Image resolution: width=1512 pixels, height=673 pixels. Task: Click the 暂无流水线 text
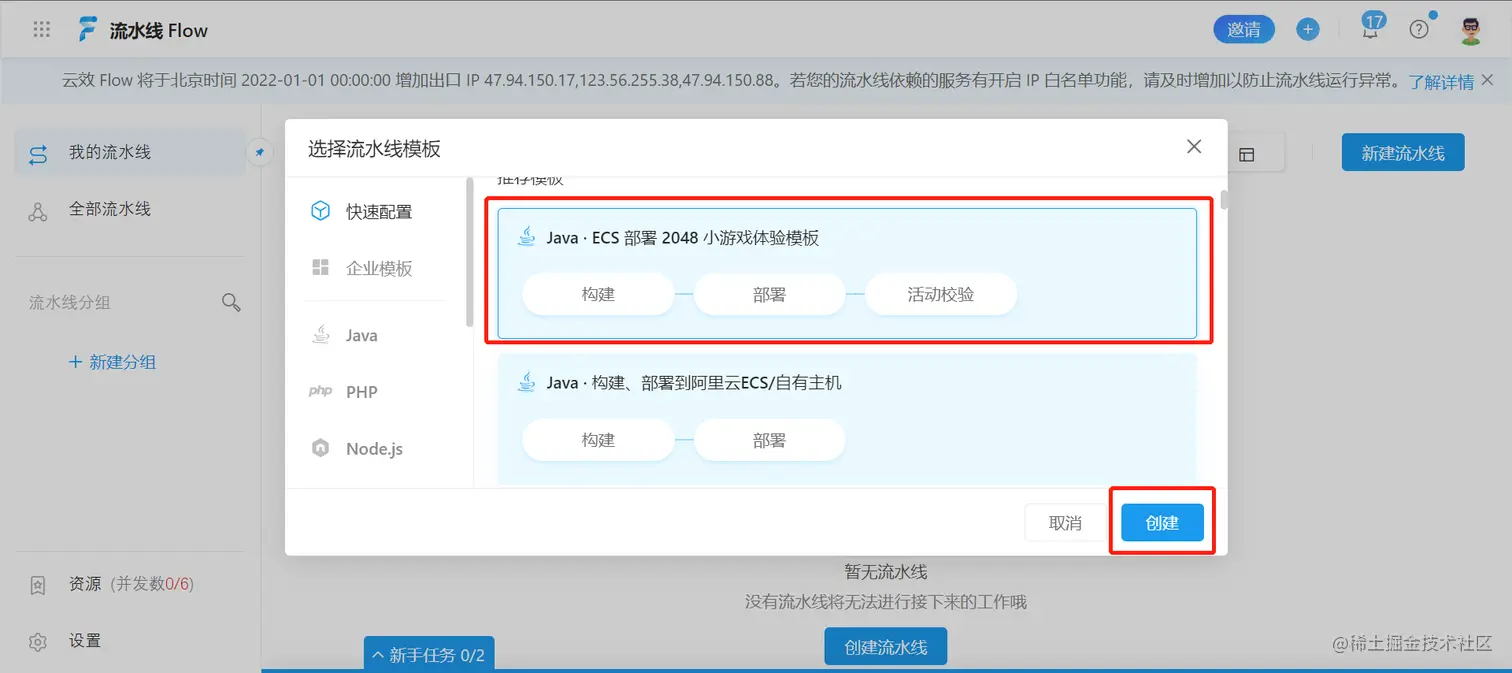[x=885, y=572]
